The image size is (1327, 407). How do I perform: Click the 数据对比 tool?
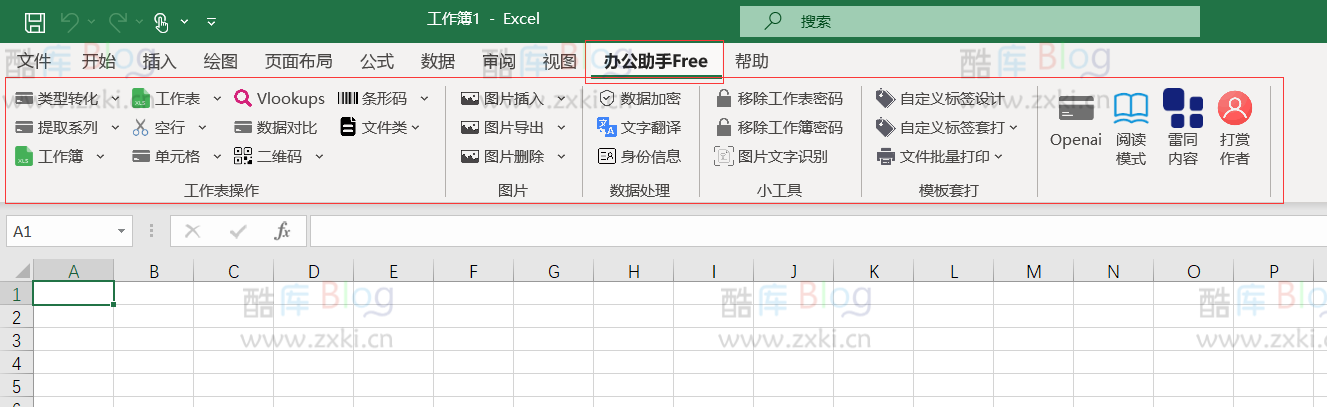(x=275, y=127)
